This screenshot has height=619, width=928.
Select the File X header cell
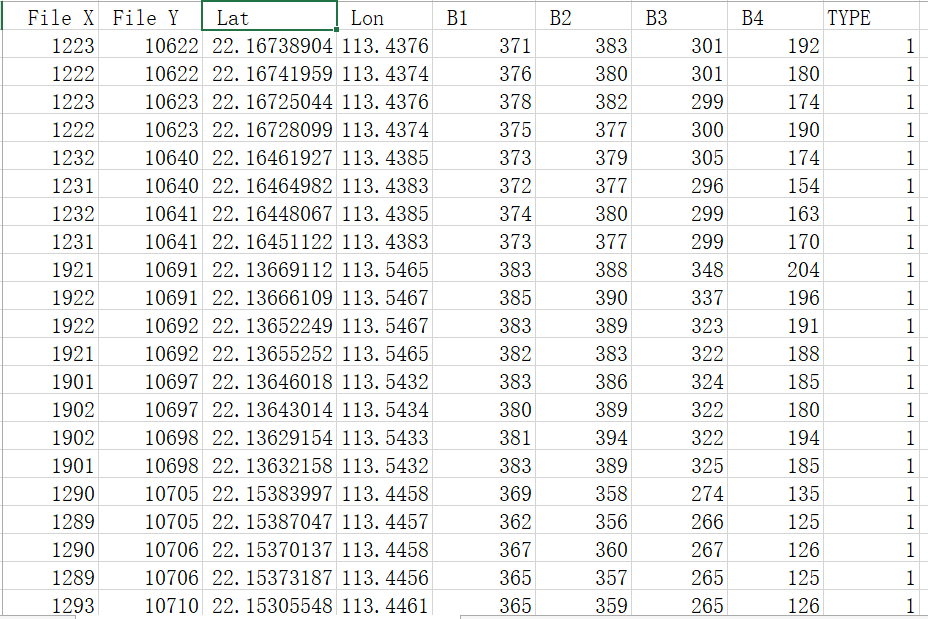coord(51,17)
